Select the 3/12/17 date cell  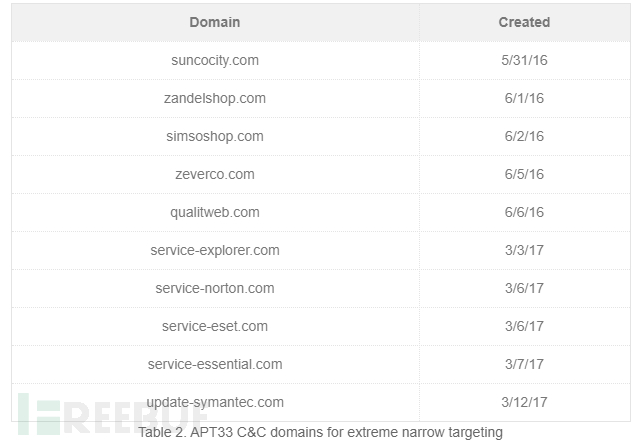[x=524, y=402]
